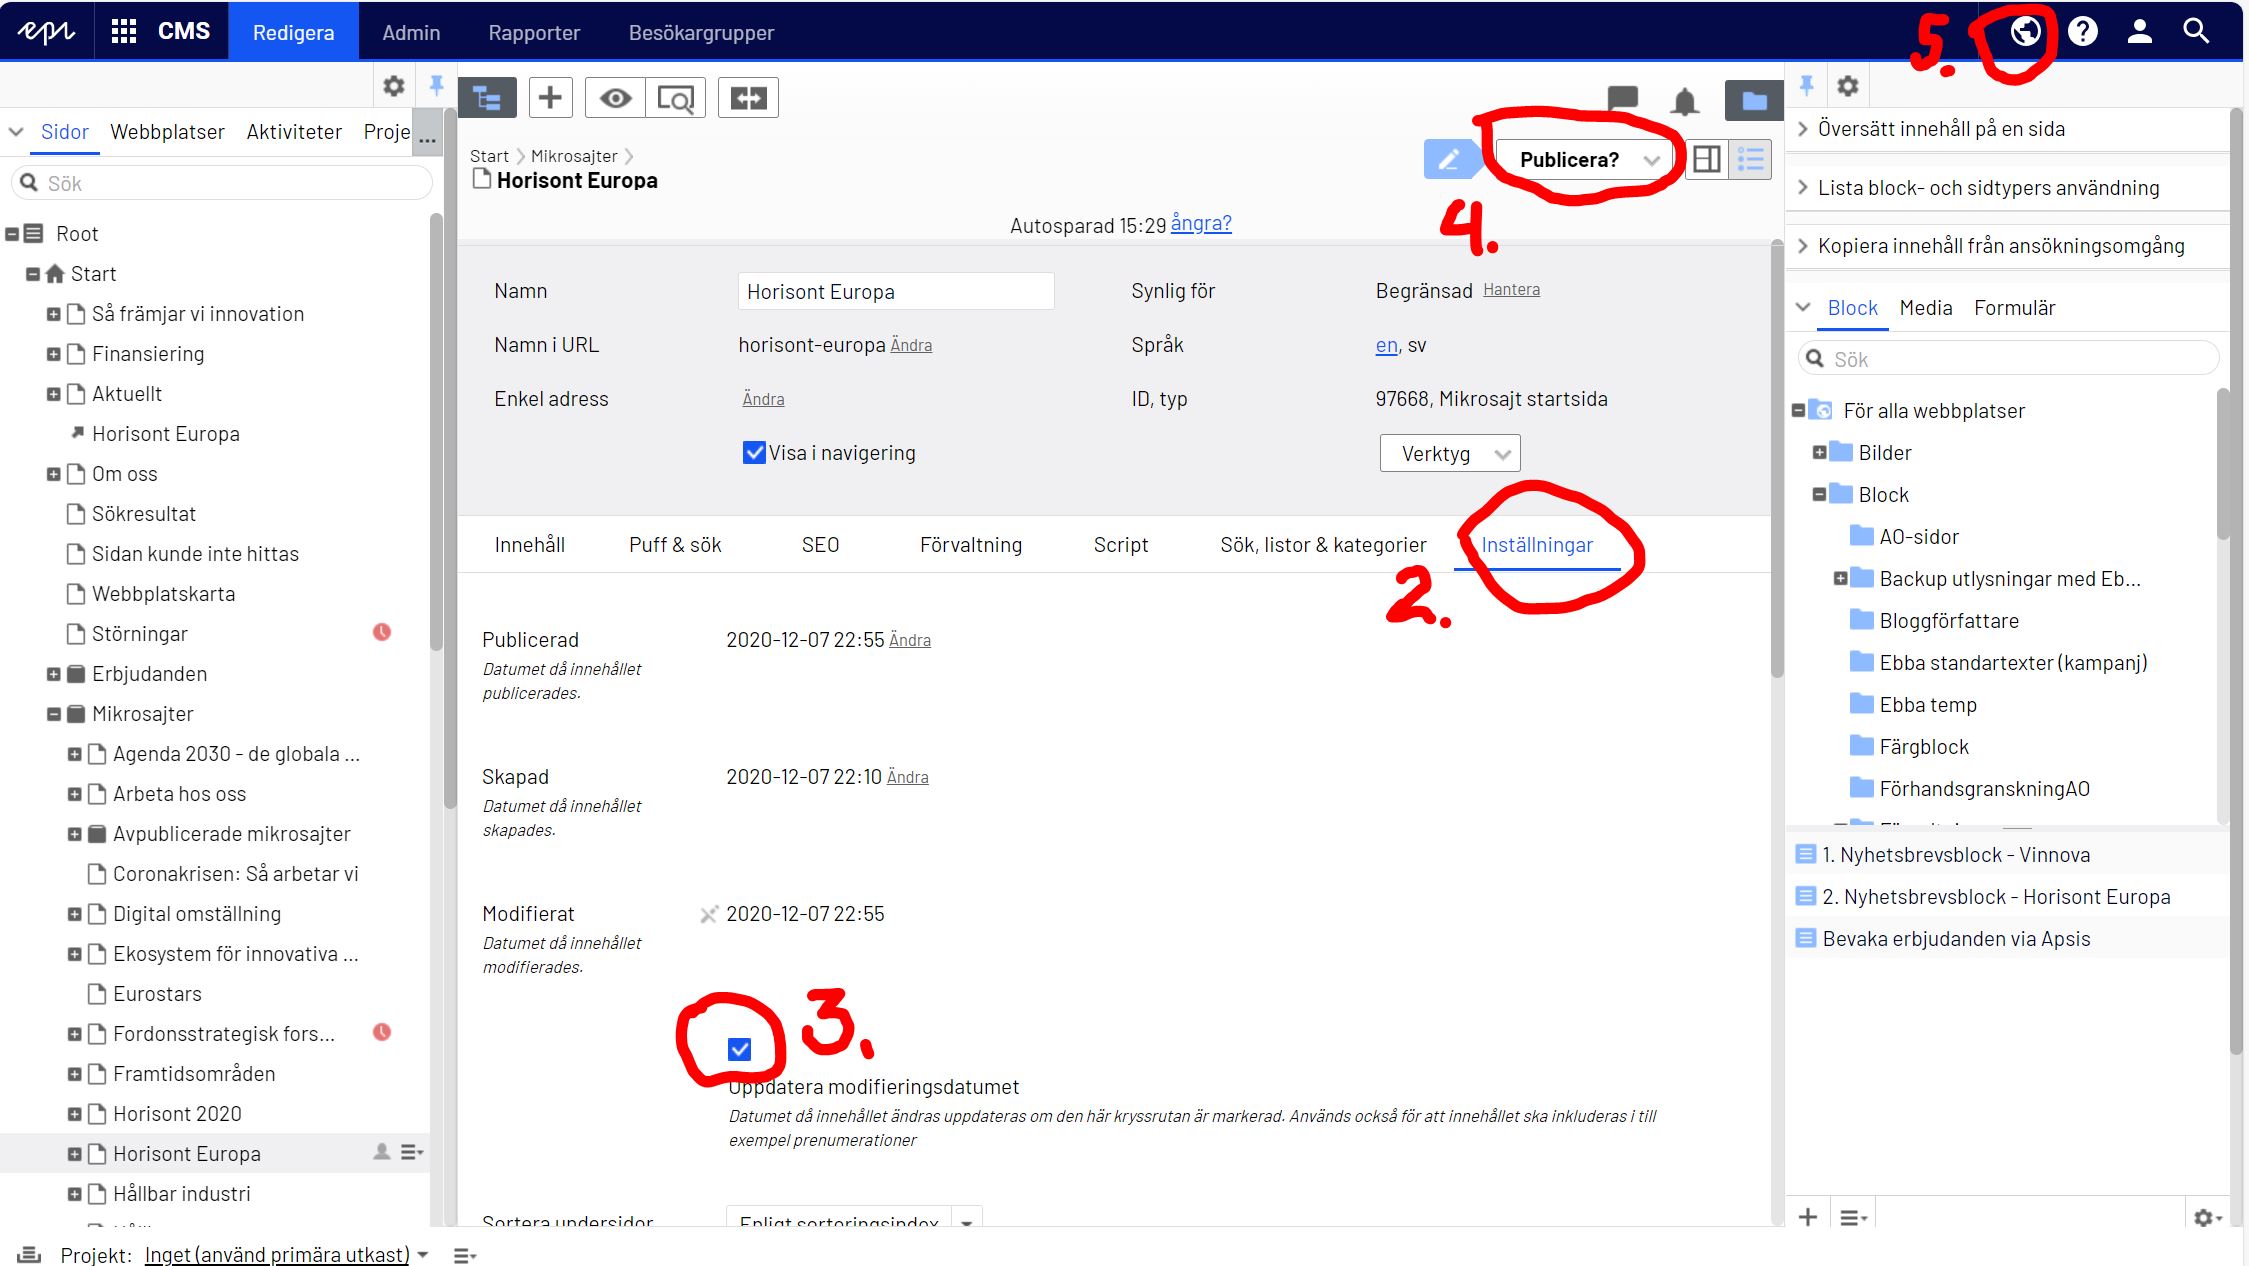Open the Verktyg dropdown

pyautogui.click(x=1450, y=454)
